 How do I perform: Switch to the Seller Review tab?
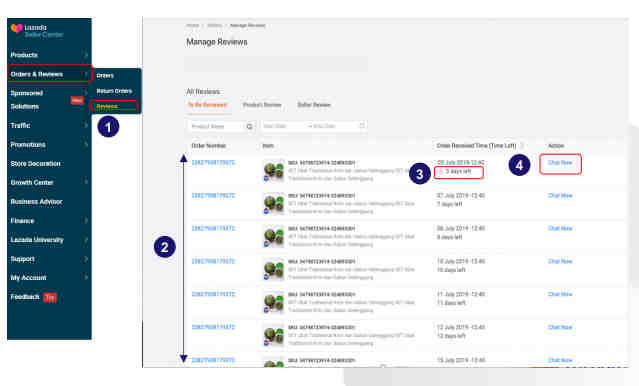tap(314, 105)
